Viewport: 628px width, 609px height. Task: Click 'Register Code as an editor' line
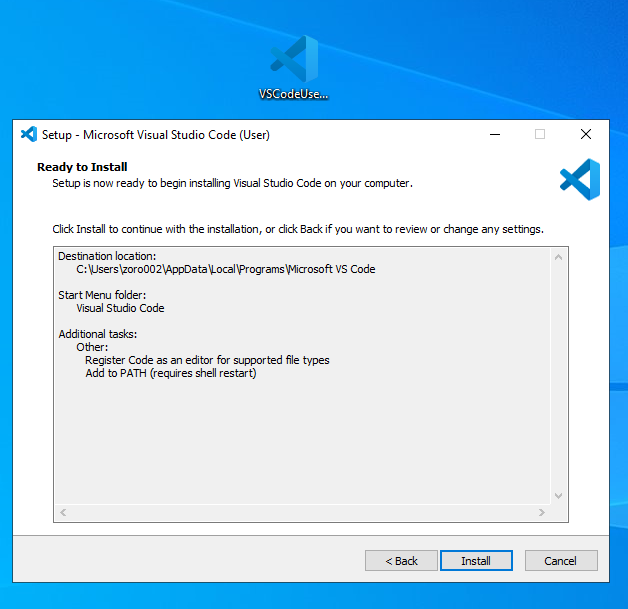click(207, 360)
